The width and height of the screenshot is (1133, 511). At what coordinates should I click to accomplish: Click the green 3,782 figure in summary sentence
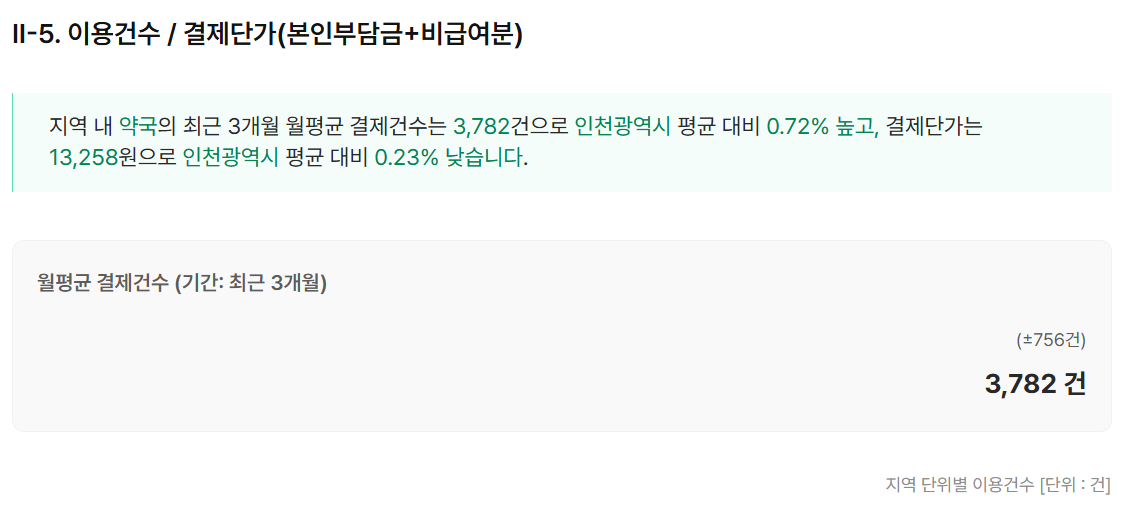coord(481,126)
